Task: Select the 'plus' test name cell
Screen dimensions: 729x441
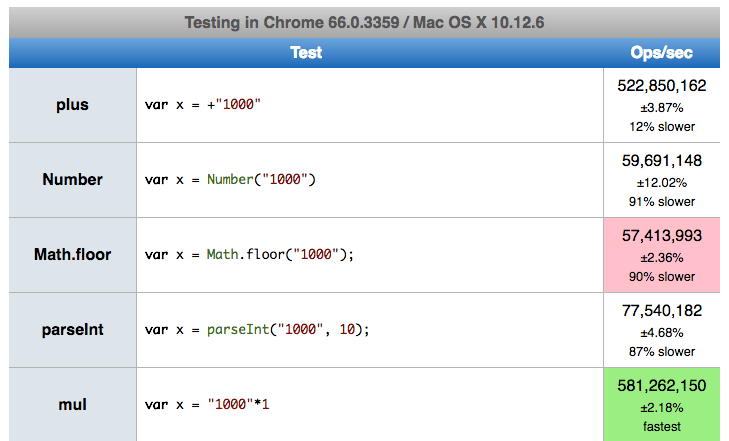Action: pos(72,105)
